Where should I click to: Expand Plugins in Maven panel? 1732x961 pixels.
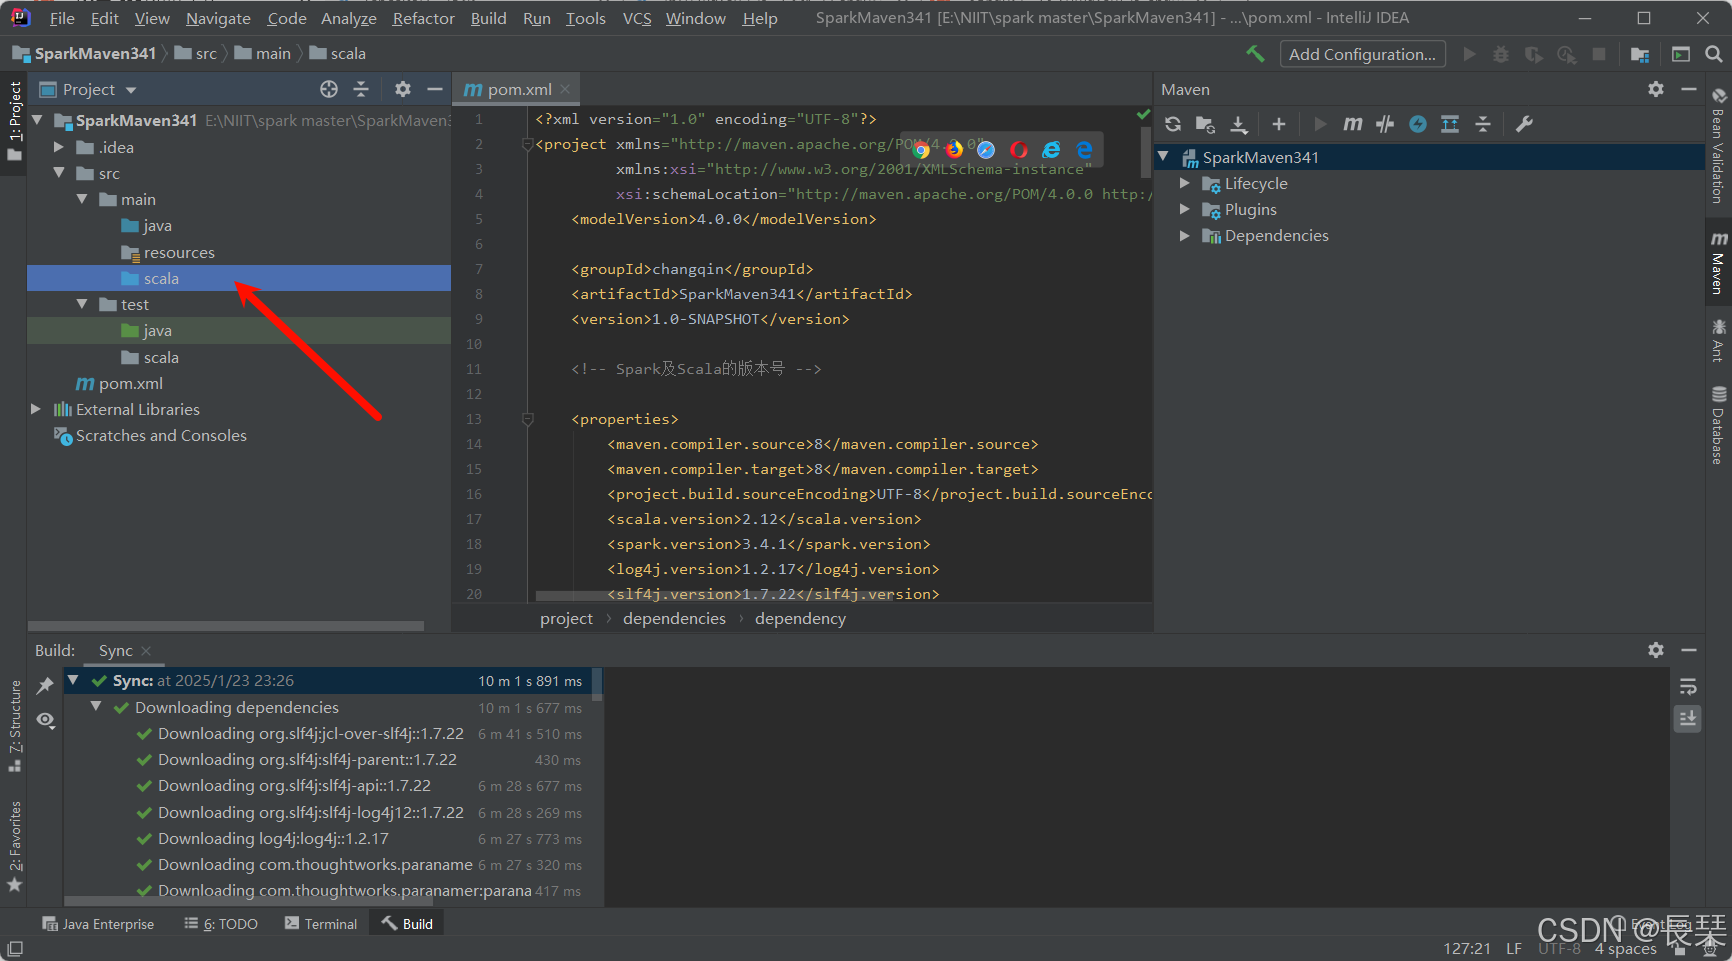(1185, 209)
